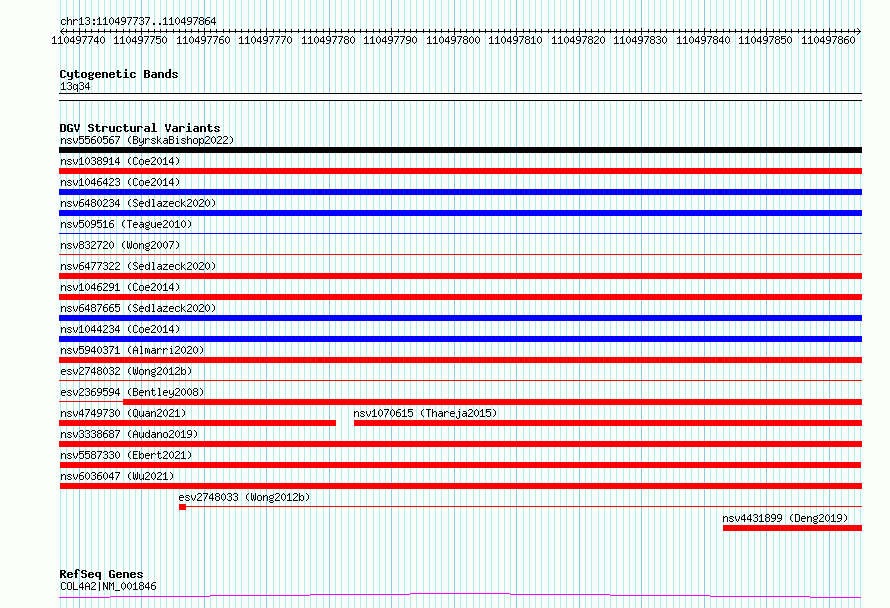Image resolution: width=890 pixels, height=608 pixels.
Task: Select nsv6477322 (Sedlazeck2020) label
Action: point(138,266)
